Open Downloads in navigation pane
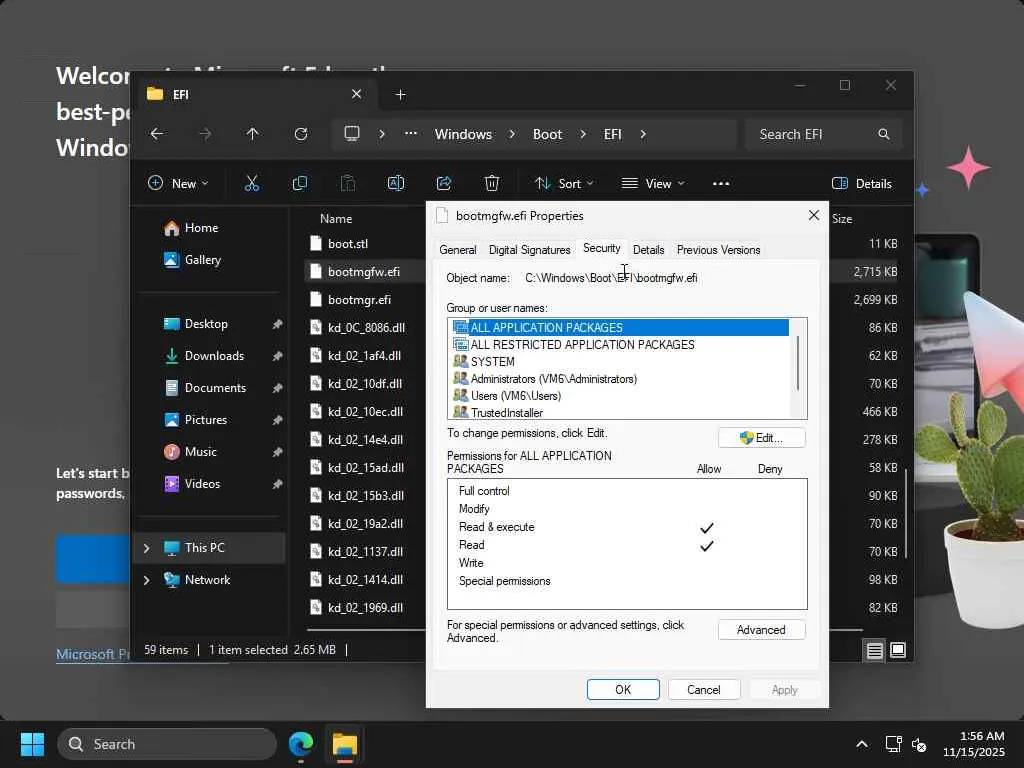 pos(214,356)
